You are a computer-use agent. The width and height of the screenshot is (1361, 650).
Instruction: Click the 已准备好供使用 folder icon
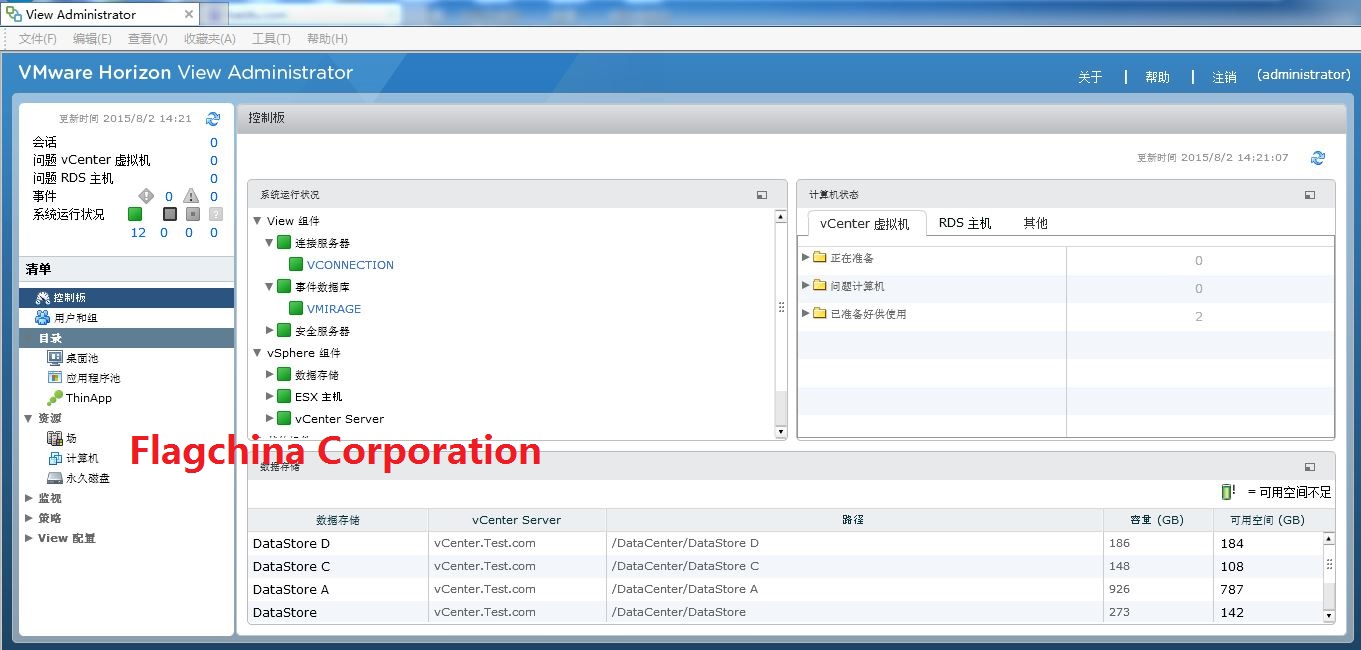coord(820,313)
